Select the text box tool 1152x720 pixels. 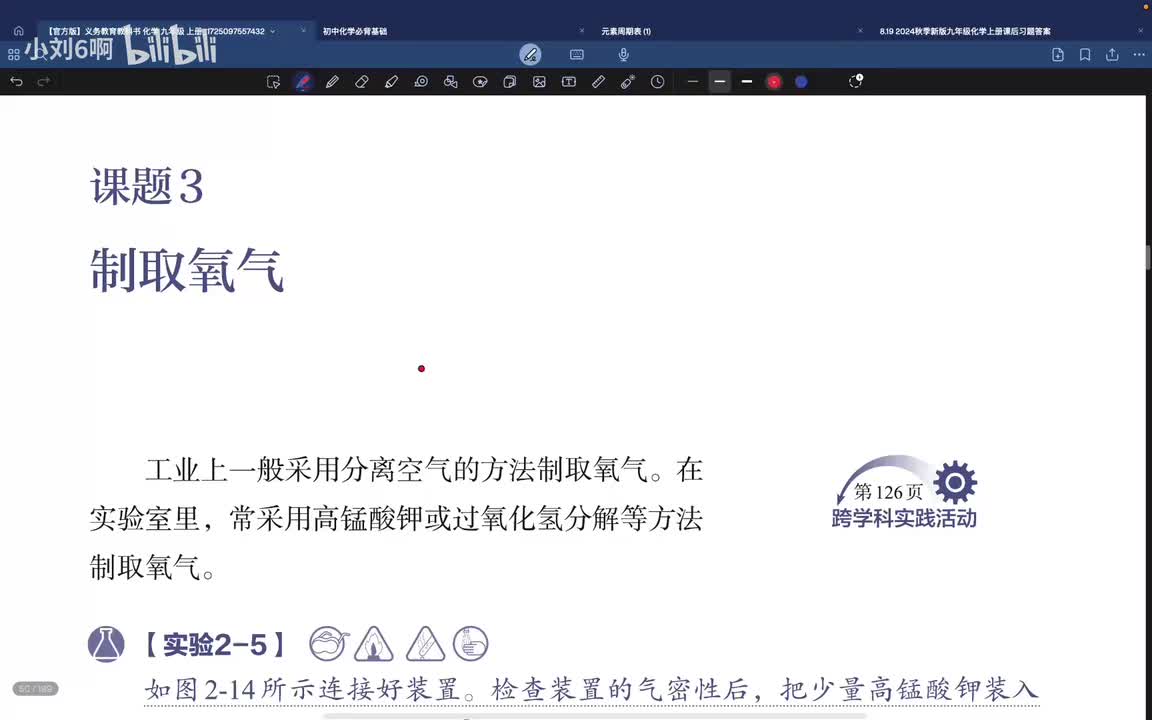pyautogui.click(x=569, y=82)
